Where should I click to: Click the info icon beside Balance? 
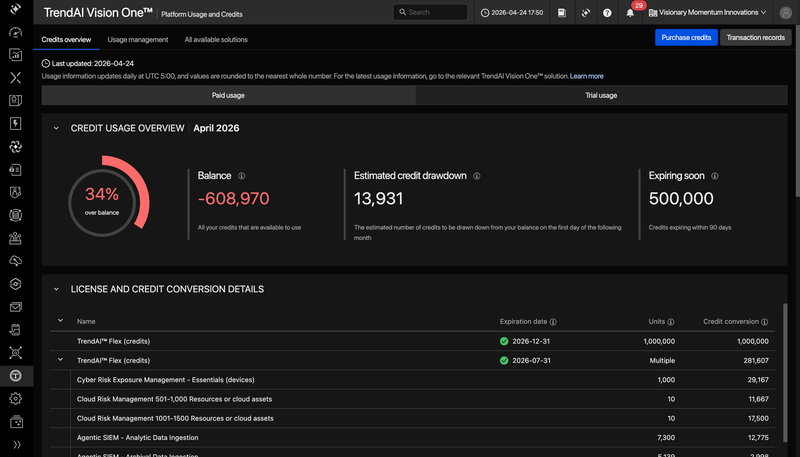click(x=241, y=176)
